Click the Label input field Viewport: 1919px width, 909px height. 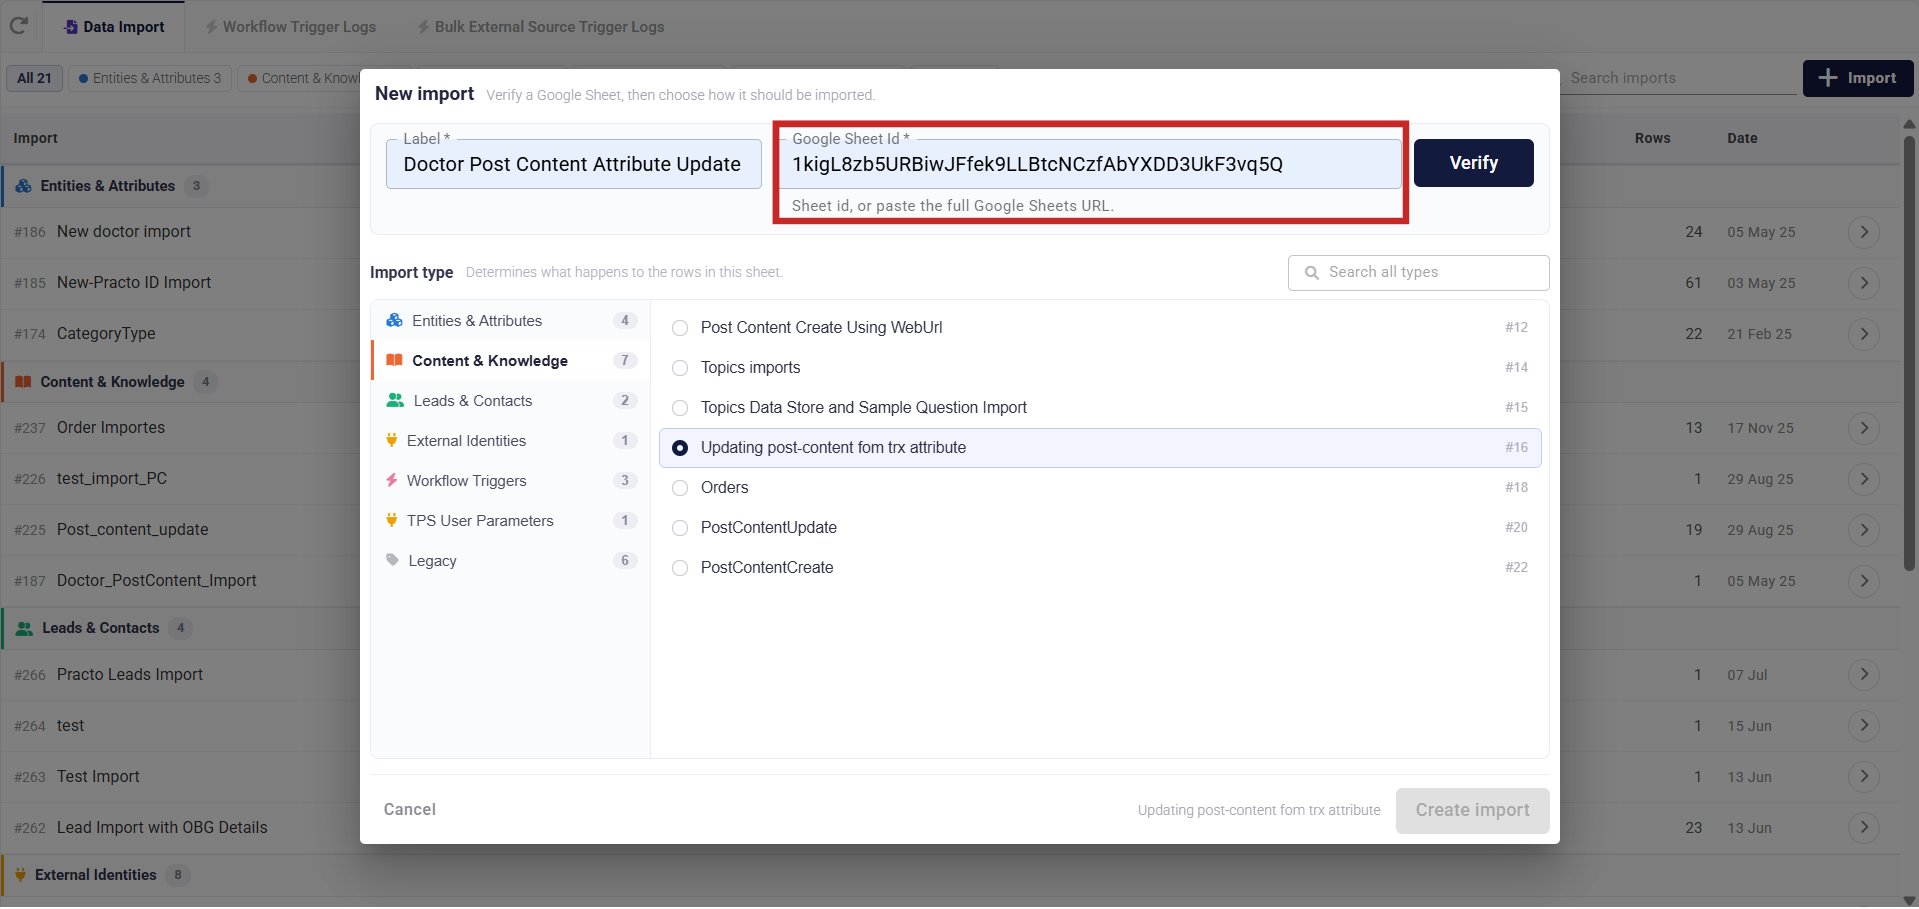click(574, 164)
